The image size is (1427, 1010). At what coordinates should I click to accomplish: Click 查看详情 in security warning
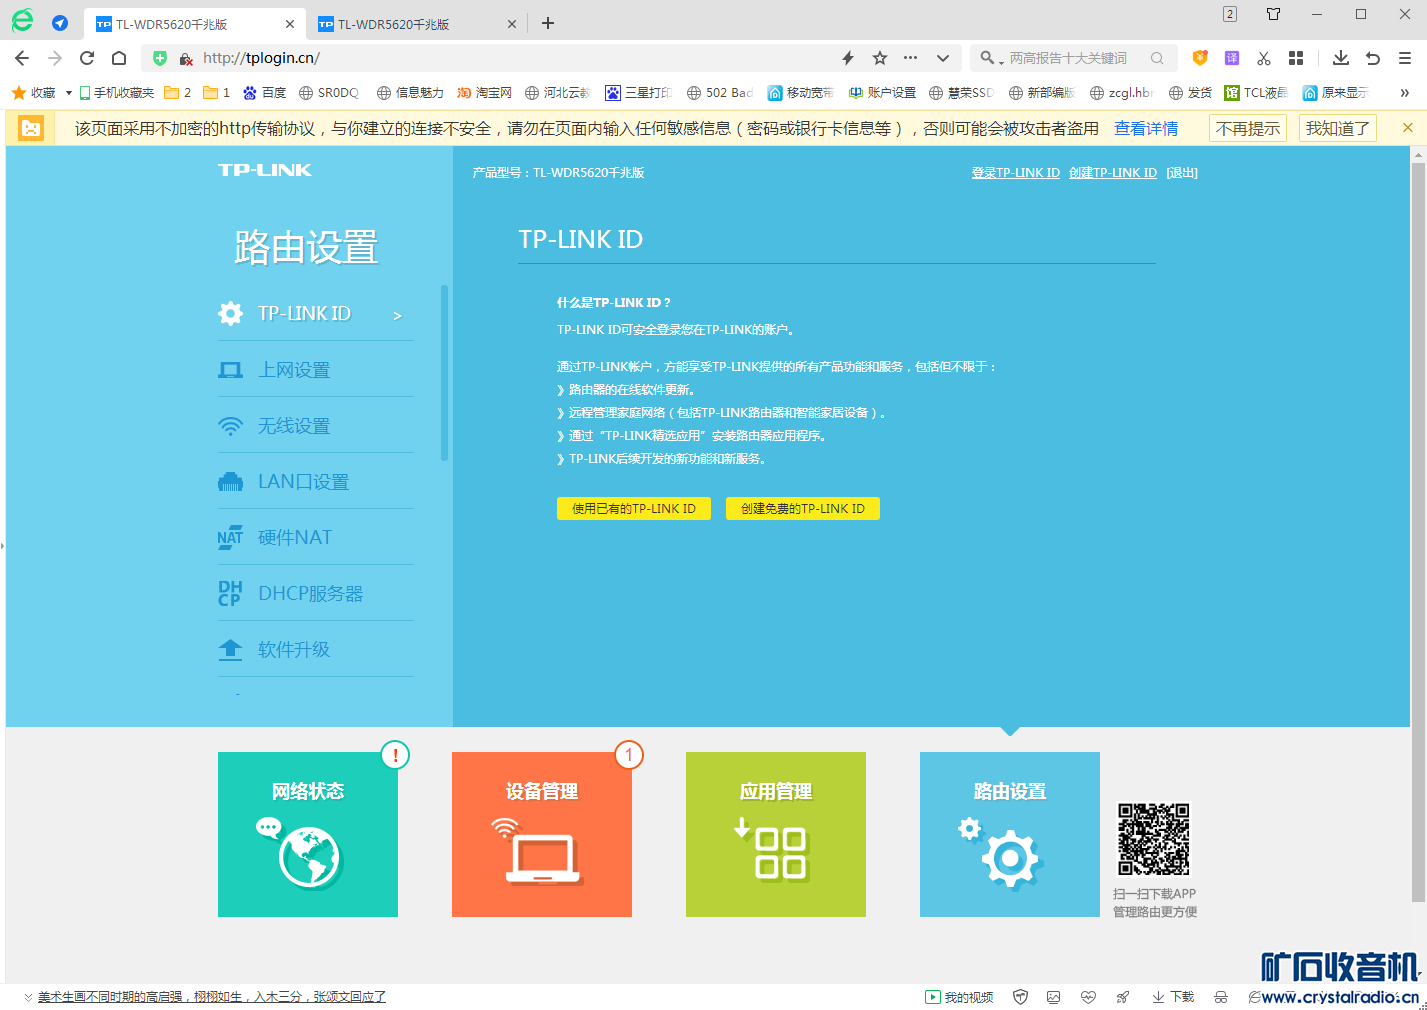[x=1146, y=128]
